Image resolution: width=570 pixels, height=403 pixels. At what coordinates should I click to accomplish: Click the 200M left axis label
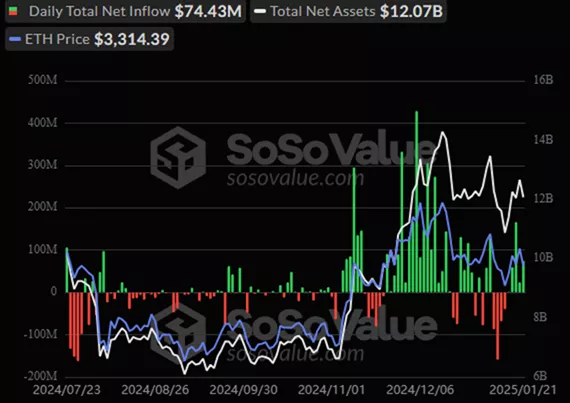(x=43, y=207)
